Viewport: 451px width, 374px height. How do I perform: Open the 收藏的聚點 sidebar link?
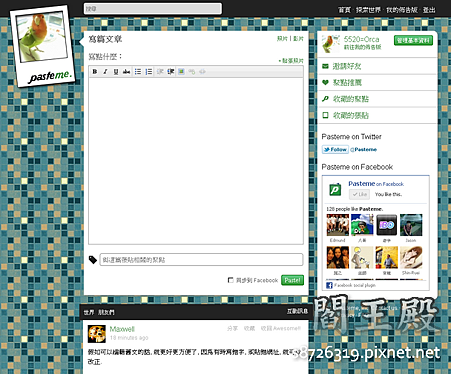coord(351,99)
